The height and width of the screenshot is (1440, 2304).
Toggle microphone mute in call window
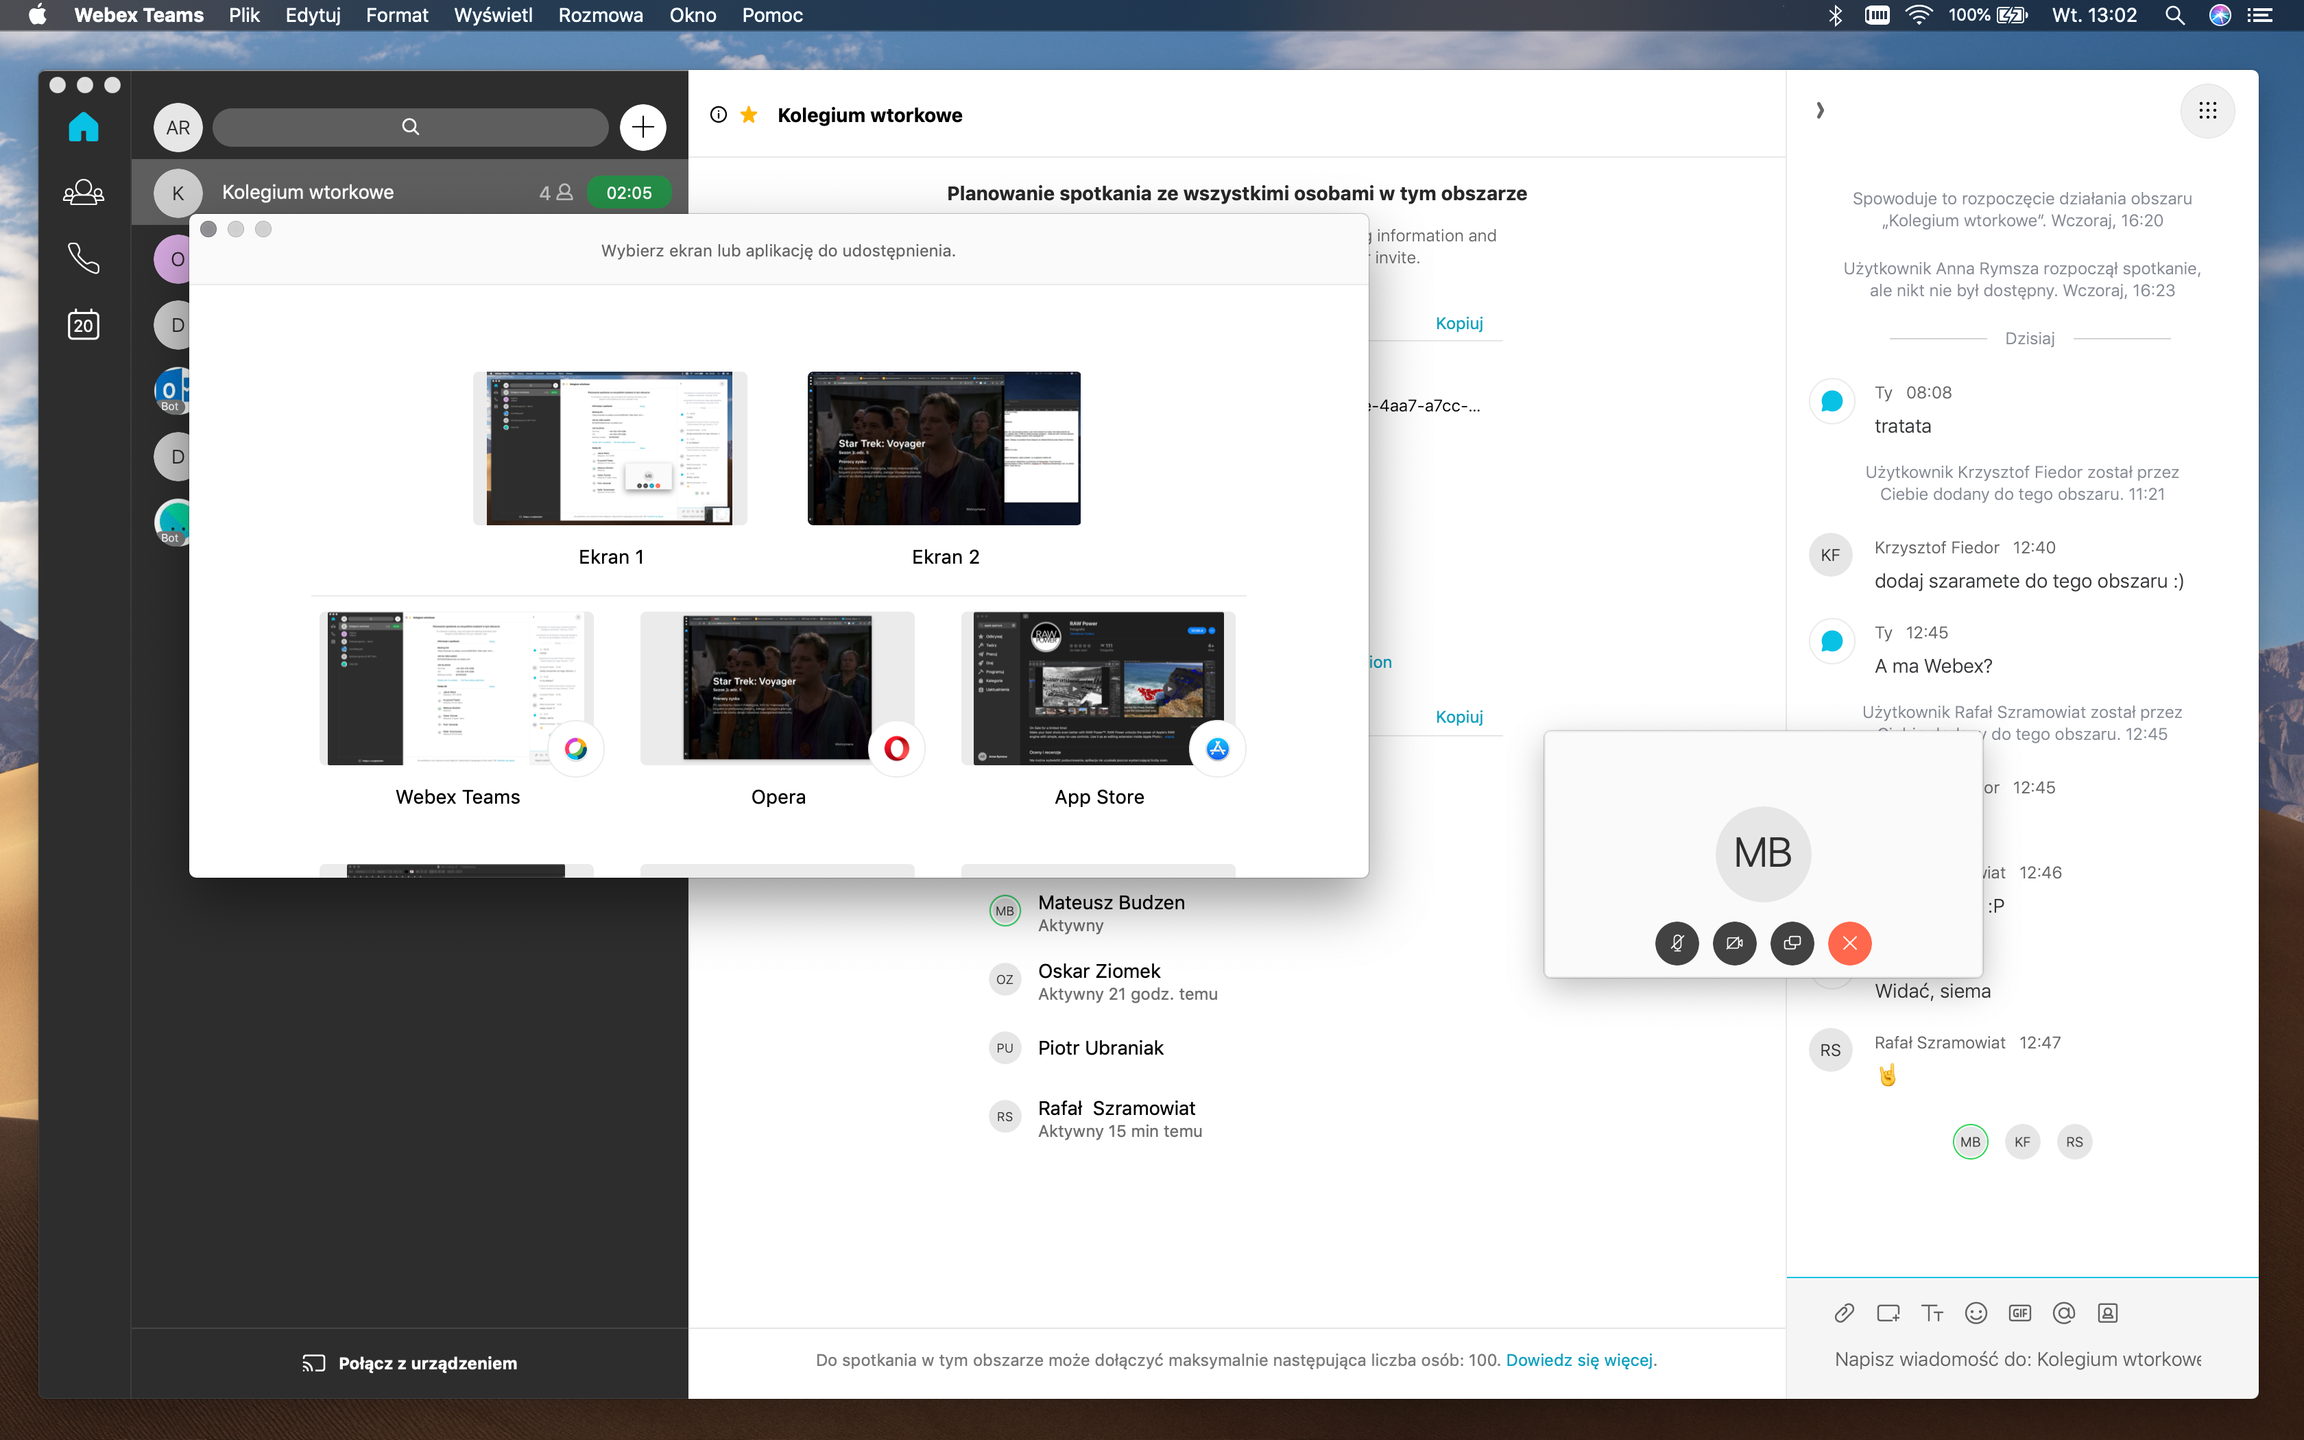click(1677, 943)
